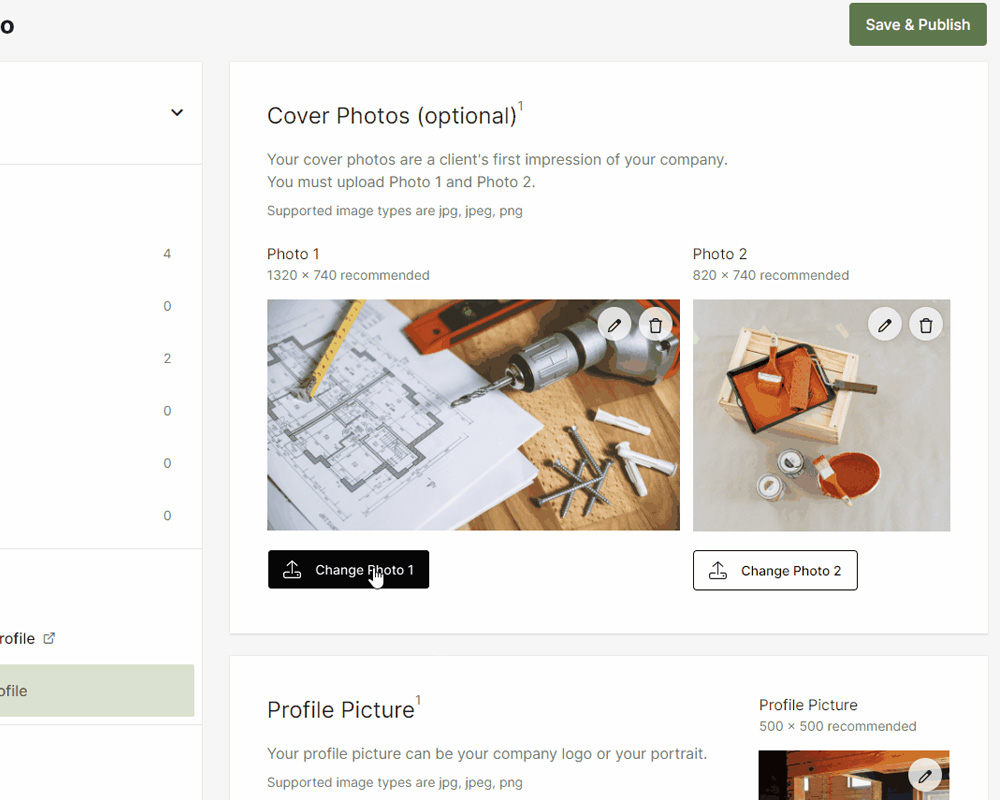Select the highlighted profile item in sidebar
Image resolution: width=1000 pixels, height=800 pixels.
pyautogui.click(x=97, y=691)
